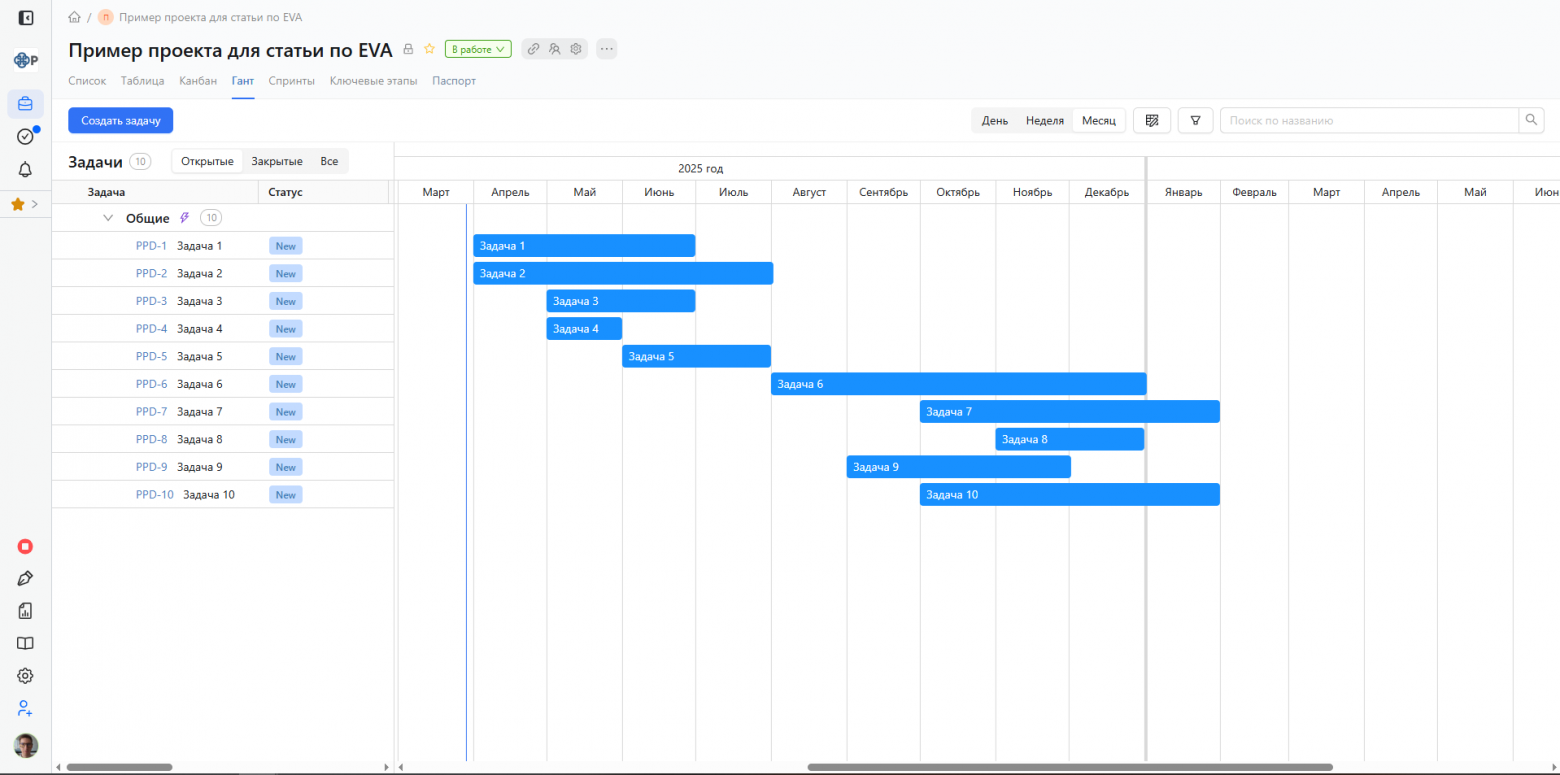
Task: Open project settings gear near title
Action: tap(576, 49)
